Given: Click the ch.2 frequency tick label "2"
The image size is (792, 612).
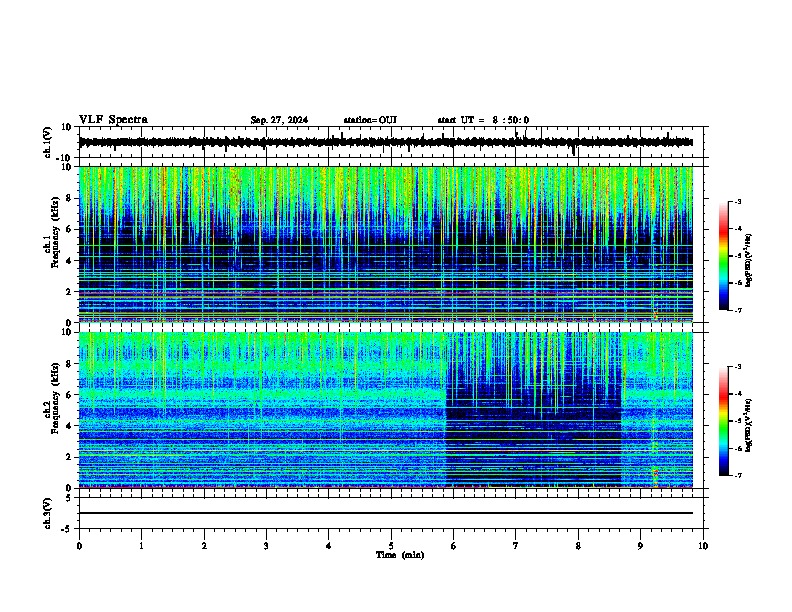Looking at the screenshot, I should point(70,457).
